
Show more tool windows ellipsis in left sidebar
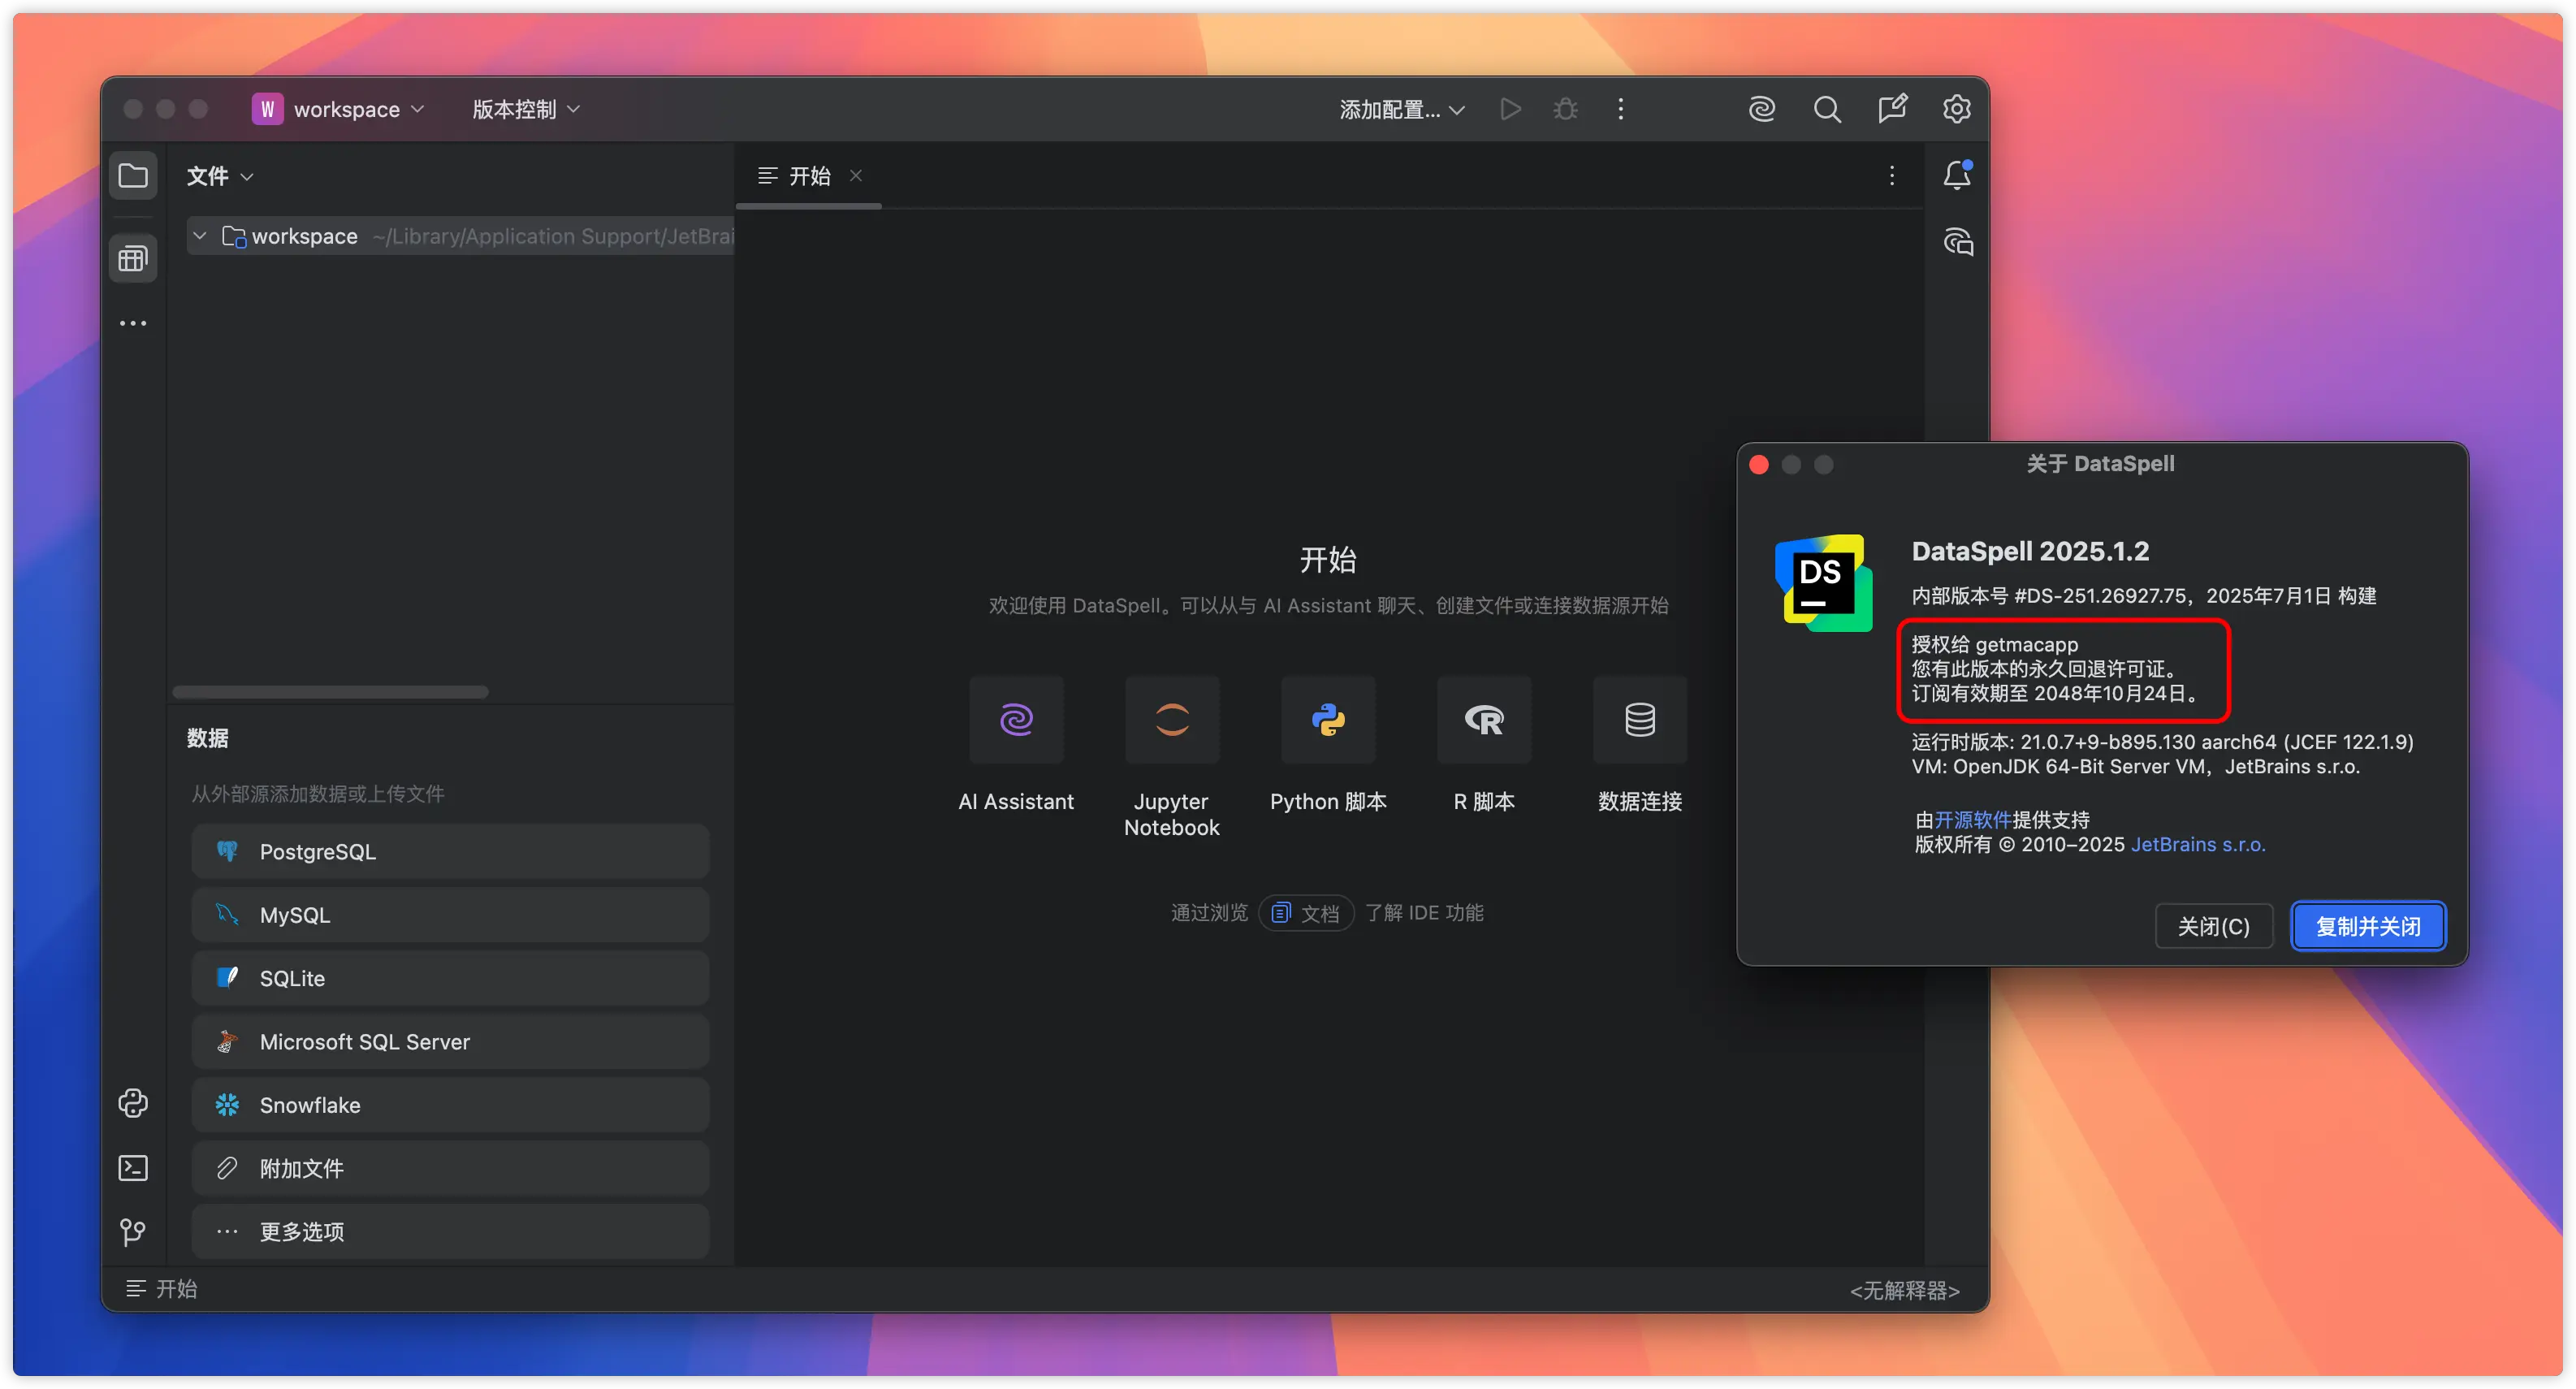133,323
